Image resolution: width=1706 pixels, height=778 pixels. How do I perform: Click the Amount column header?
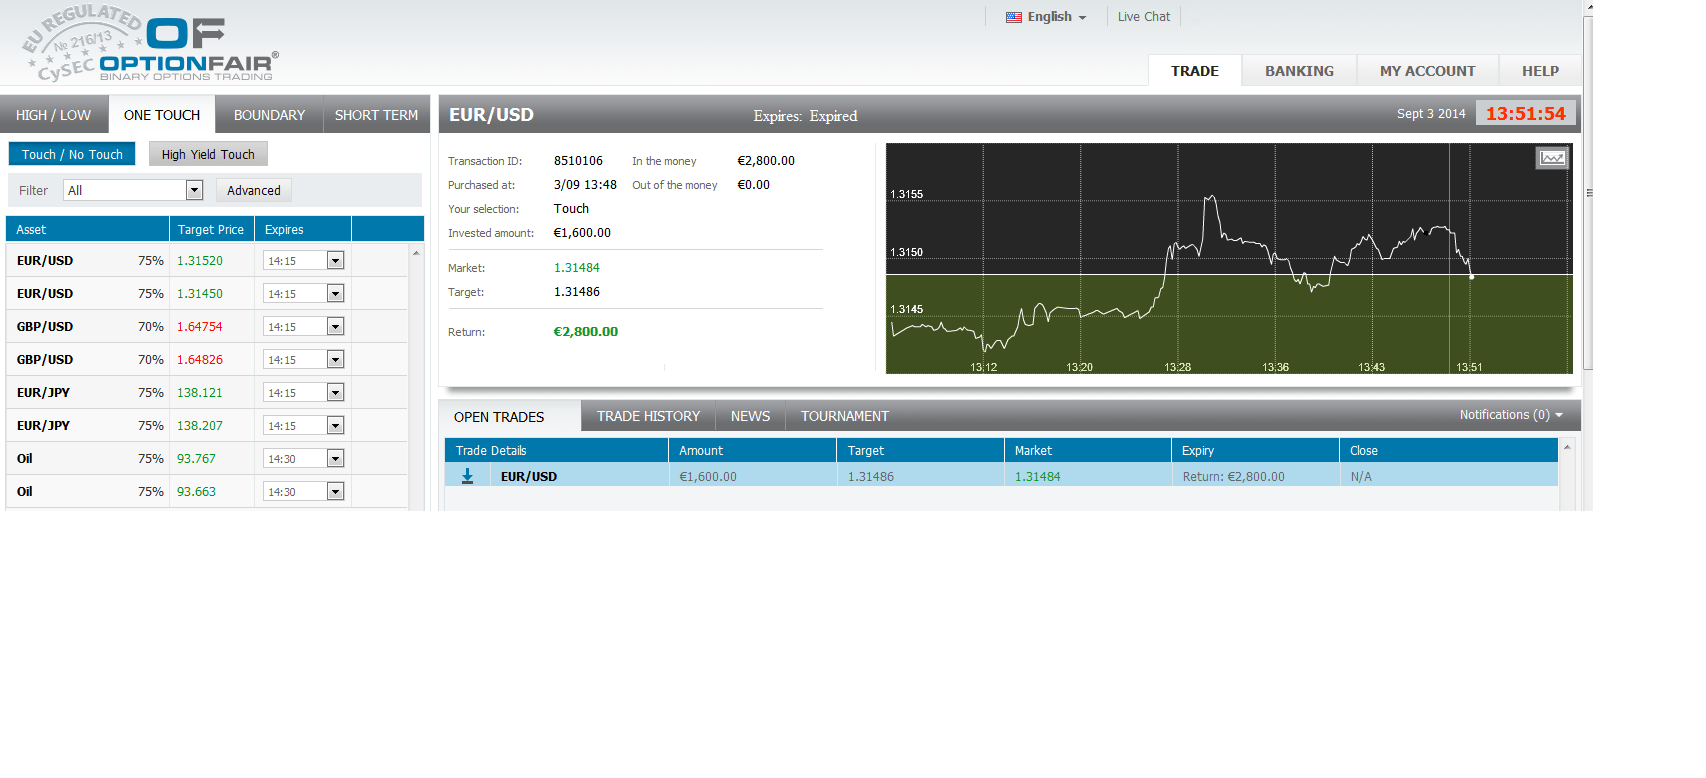click(x=752, y=451)
